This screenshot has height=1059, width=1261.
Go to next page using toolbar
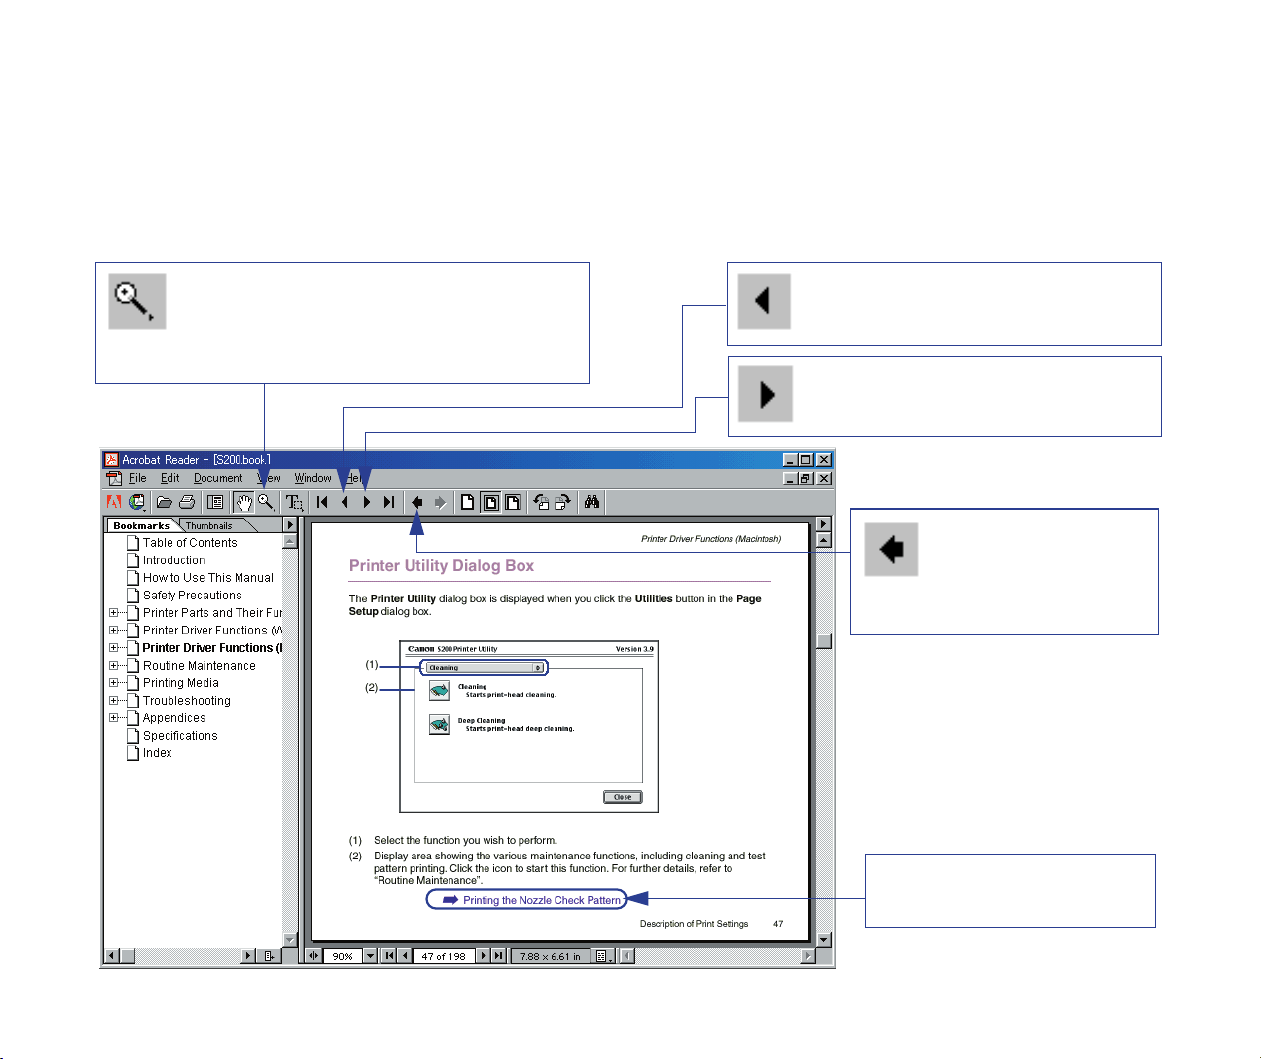(366, 502)
